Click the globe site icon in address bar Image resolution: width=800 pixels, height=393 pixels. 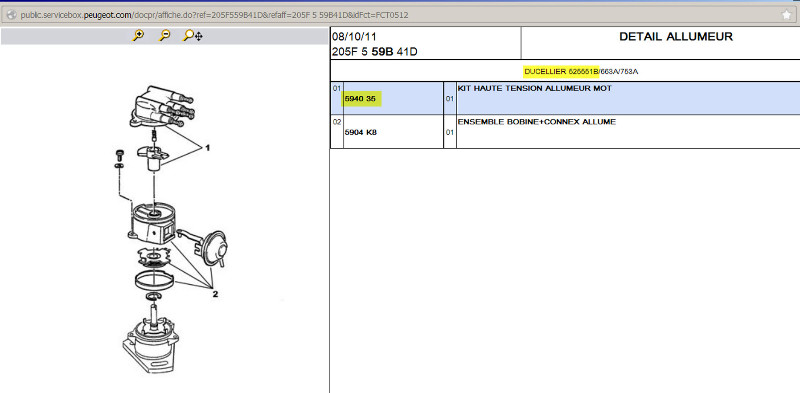[x=11, y=15]
